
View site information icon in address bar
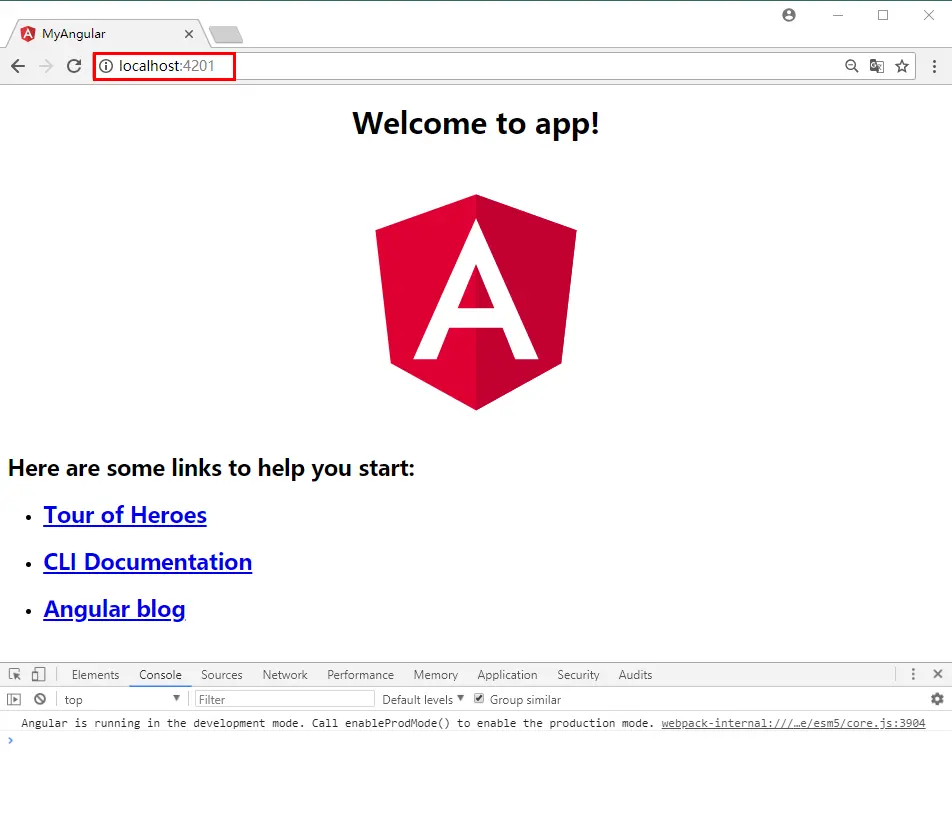coord(106,66)
